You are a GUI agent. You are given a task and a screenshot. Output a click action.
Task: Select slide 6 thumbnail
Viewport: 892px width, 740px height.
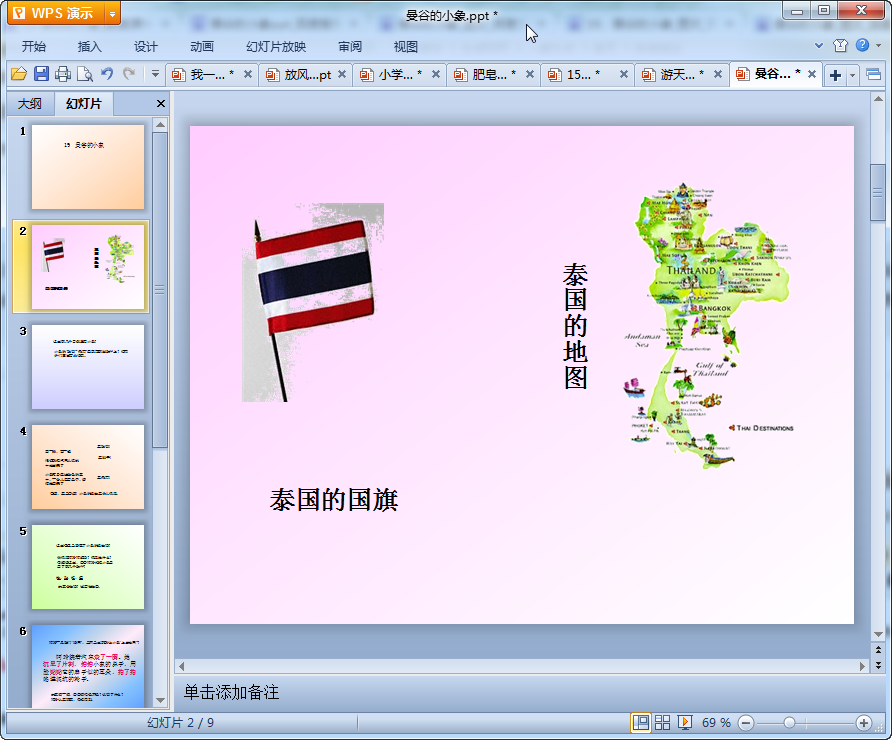(x=88, y=666)
